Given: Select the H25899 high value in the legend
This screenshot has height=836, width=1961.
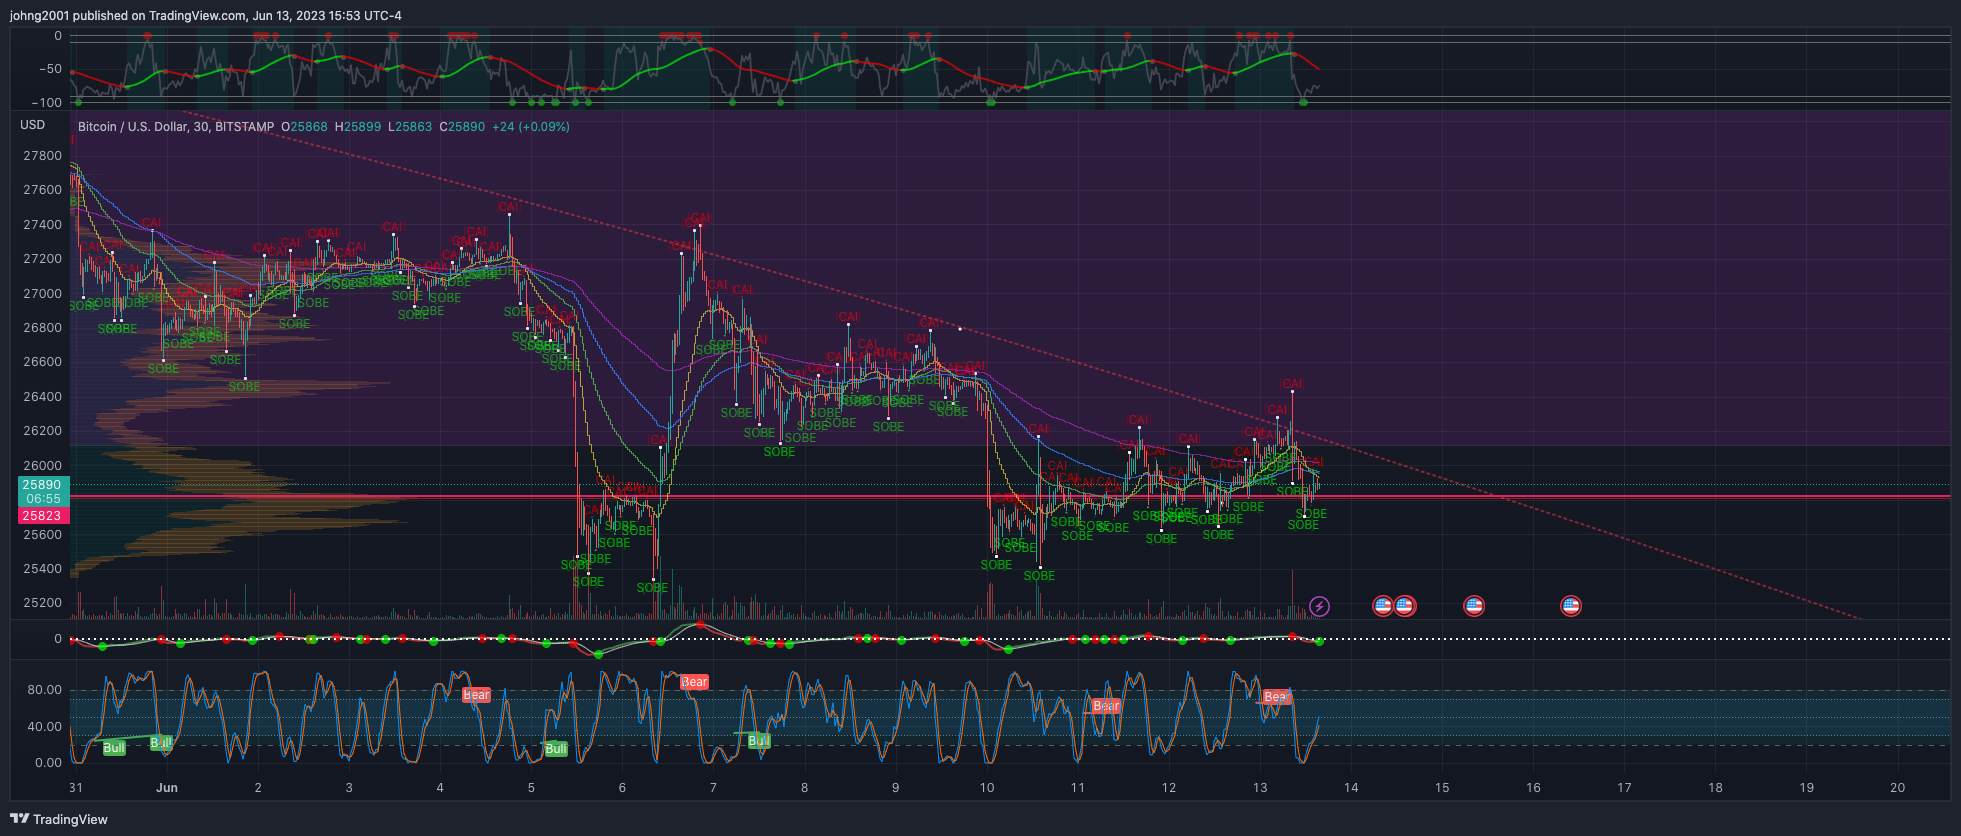Looking at the screenshot, I should (x=358, y=127).
